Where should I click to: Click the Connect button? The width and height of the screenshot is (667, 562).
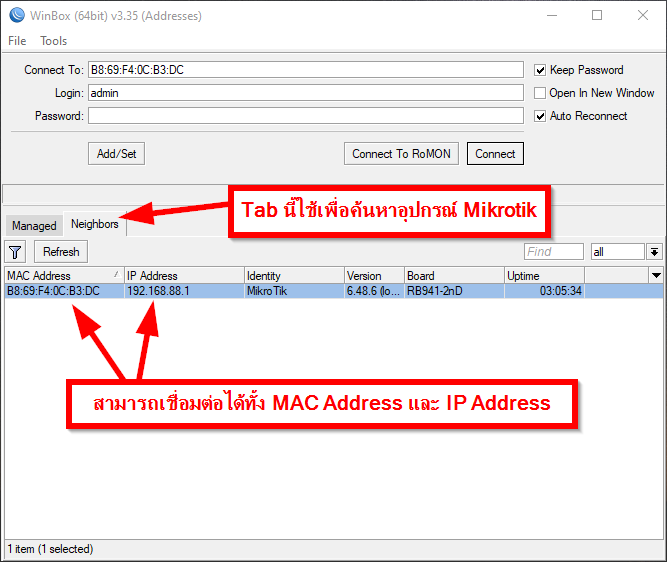(x=495, y=154)
